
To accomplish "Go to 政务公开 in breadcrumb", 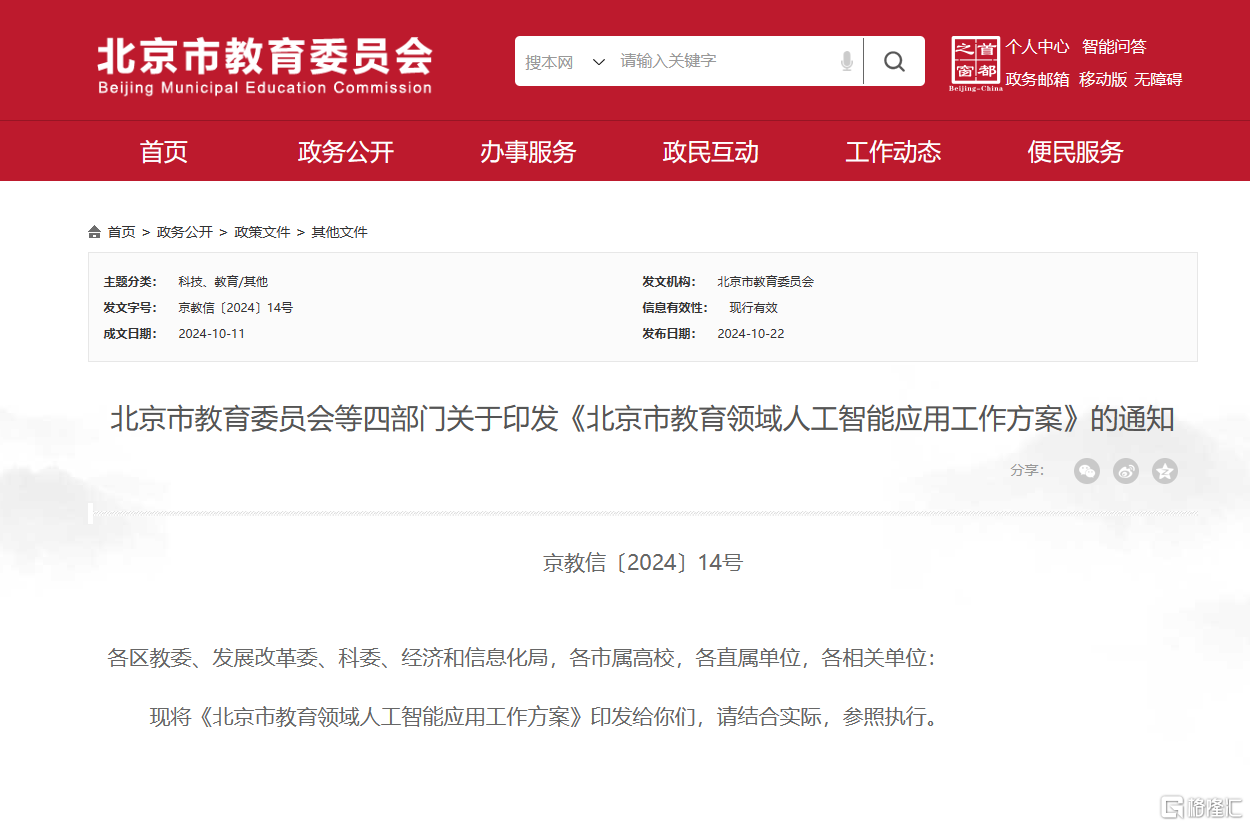I will click(185, 232).
